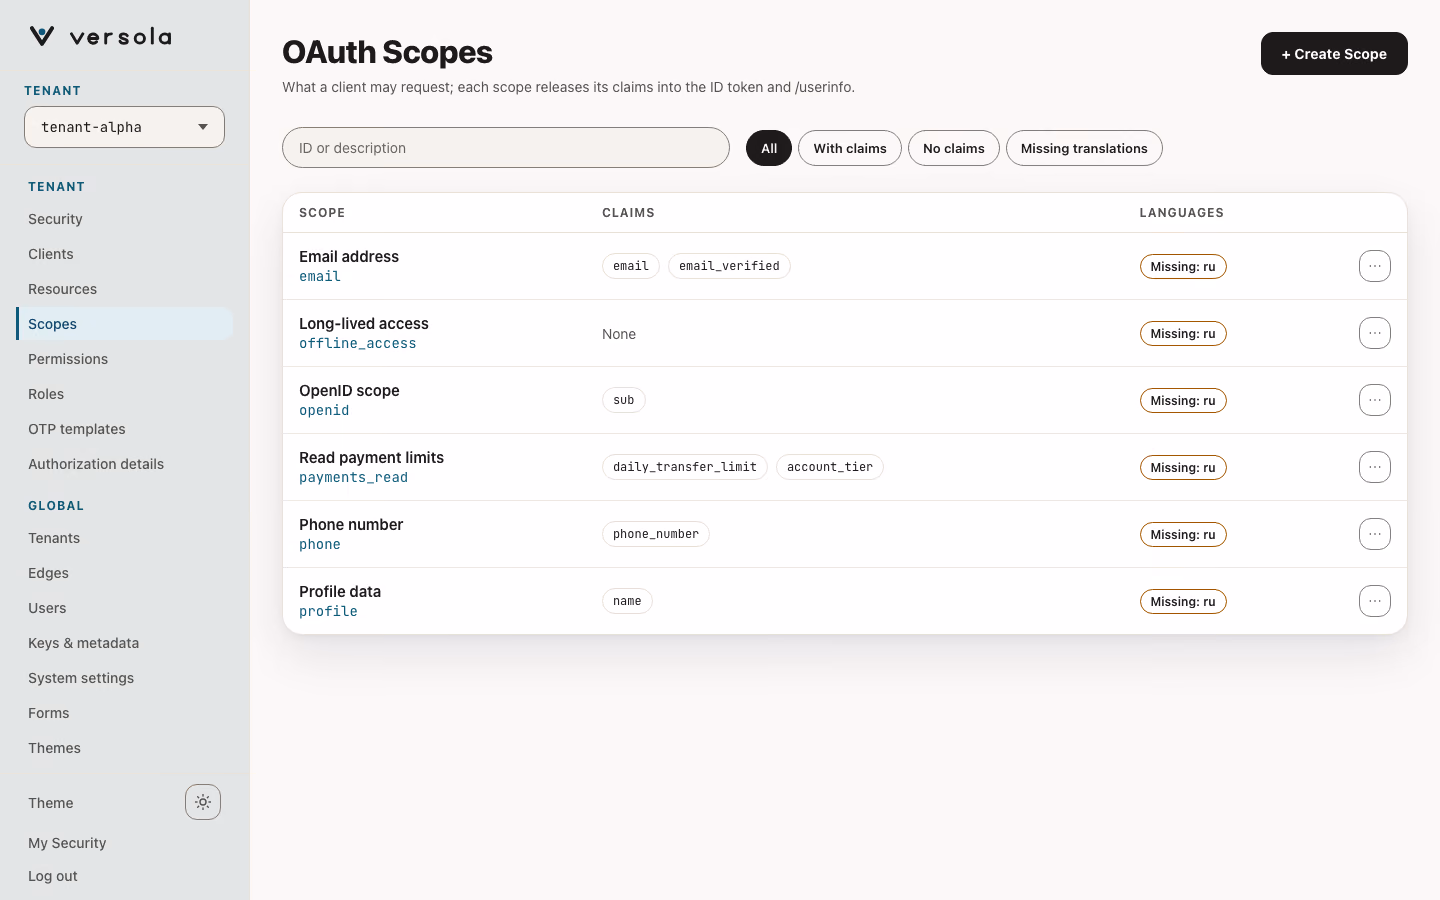Select Scopes in the sidebar

[125, 324]
